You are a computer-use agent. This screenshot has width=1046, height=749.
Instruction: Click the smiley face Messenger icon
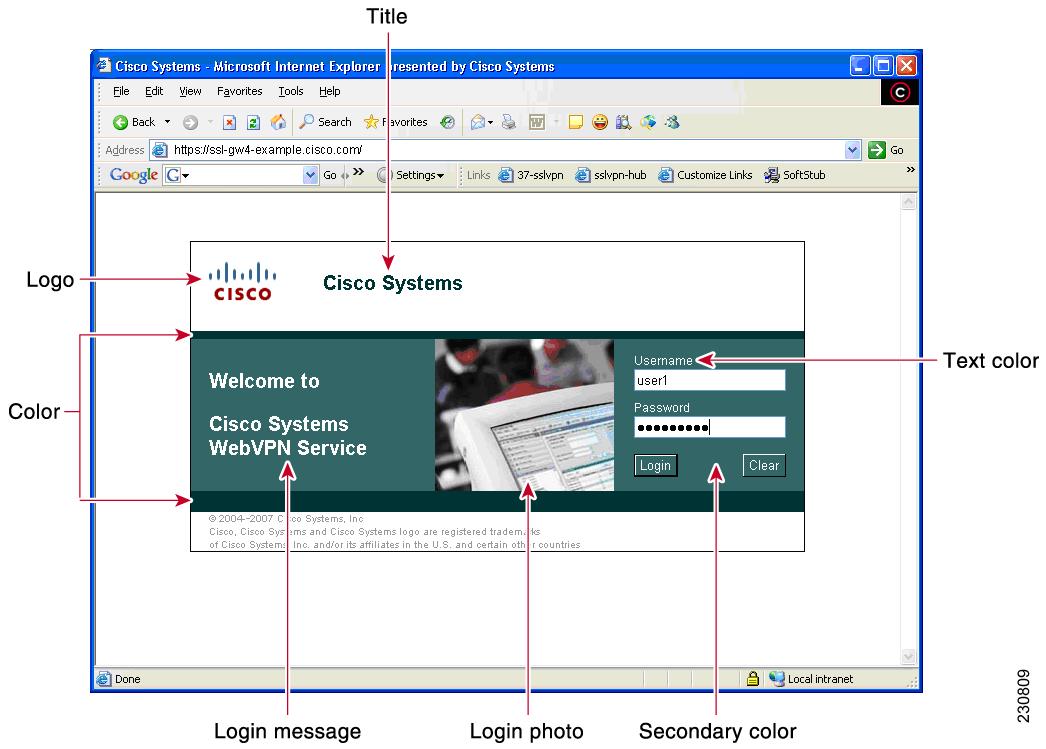coord(600,122)
